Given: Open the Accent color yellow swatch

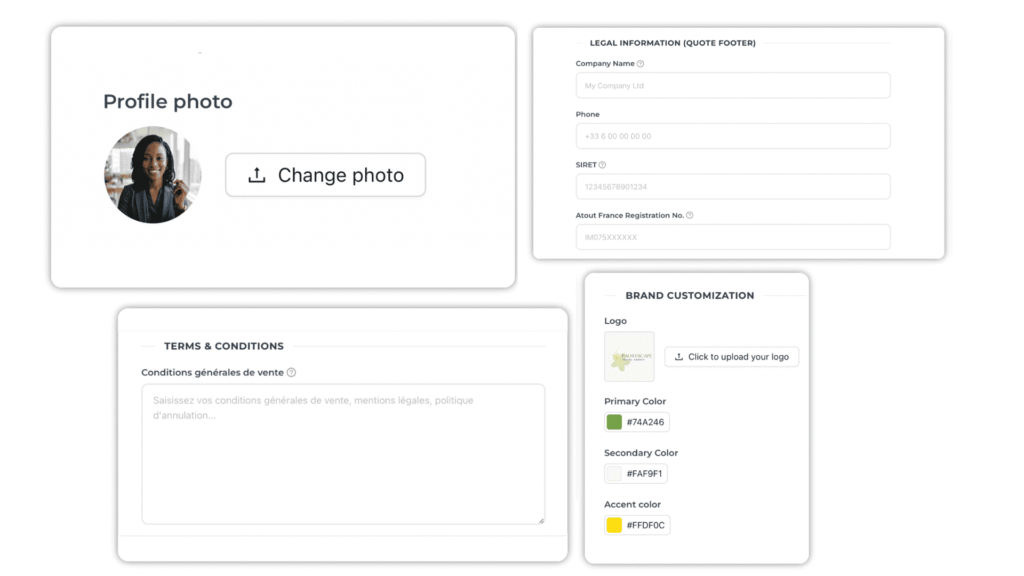Looking at the screenshot, I should (x=614, y=525).
